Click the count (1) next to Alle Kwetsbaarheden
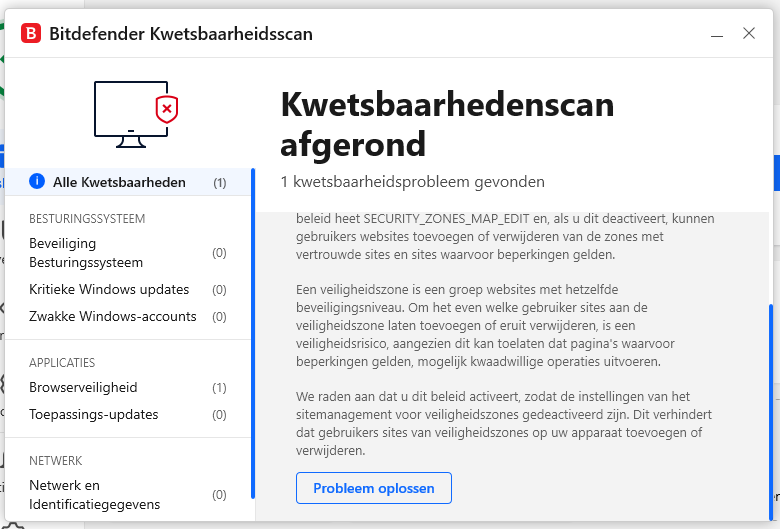 click(x=219, y=183)
